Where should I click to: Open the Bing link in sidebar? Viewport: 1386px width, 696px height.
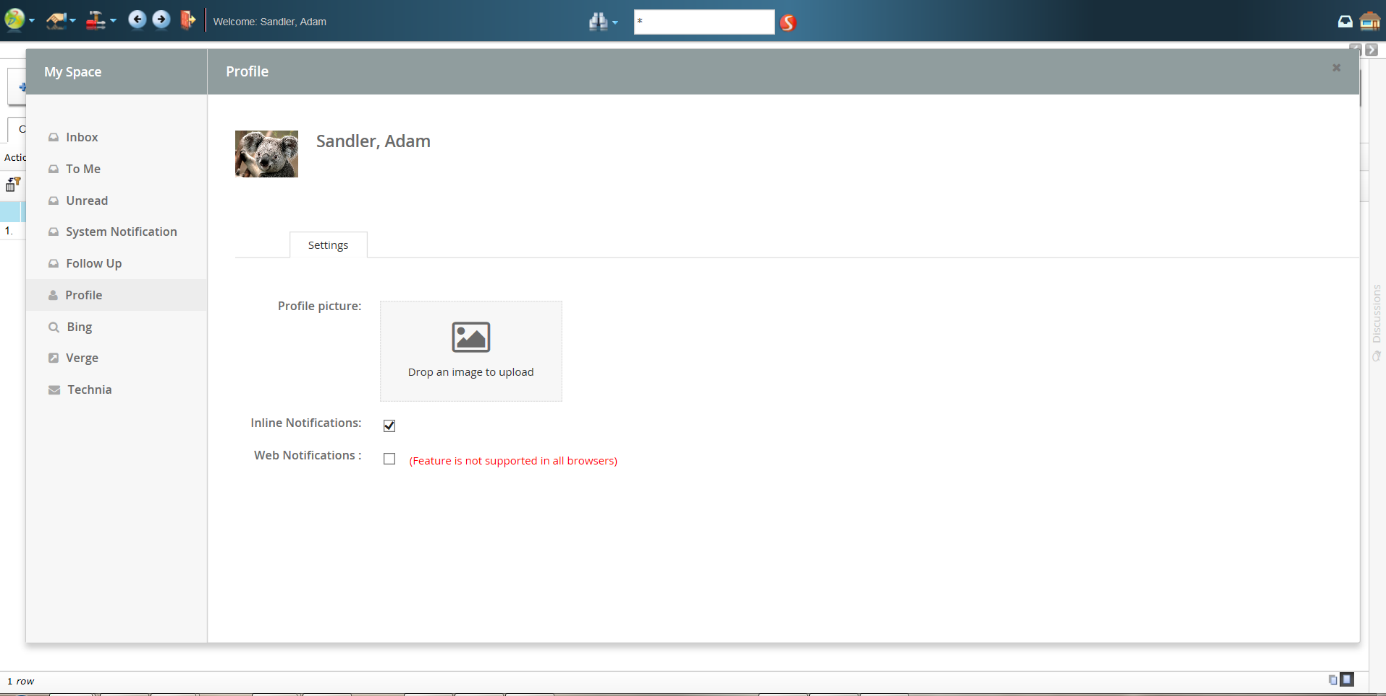point(79,327)
